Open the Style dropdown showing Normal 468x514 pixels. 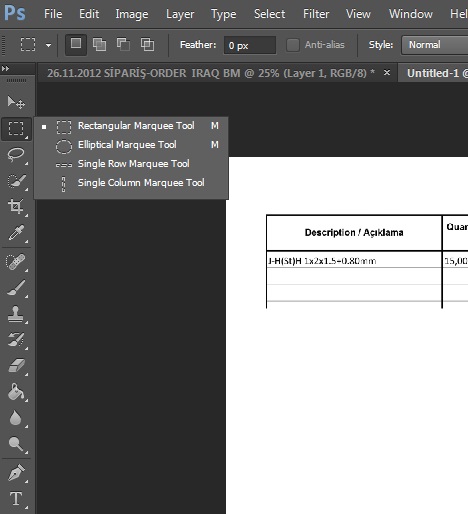point(435,45)
